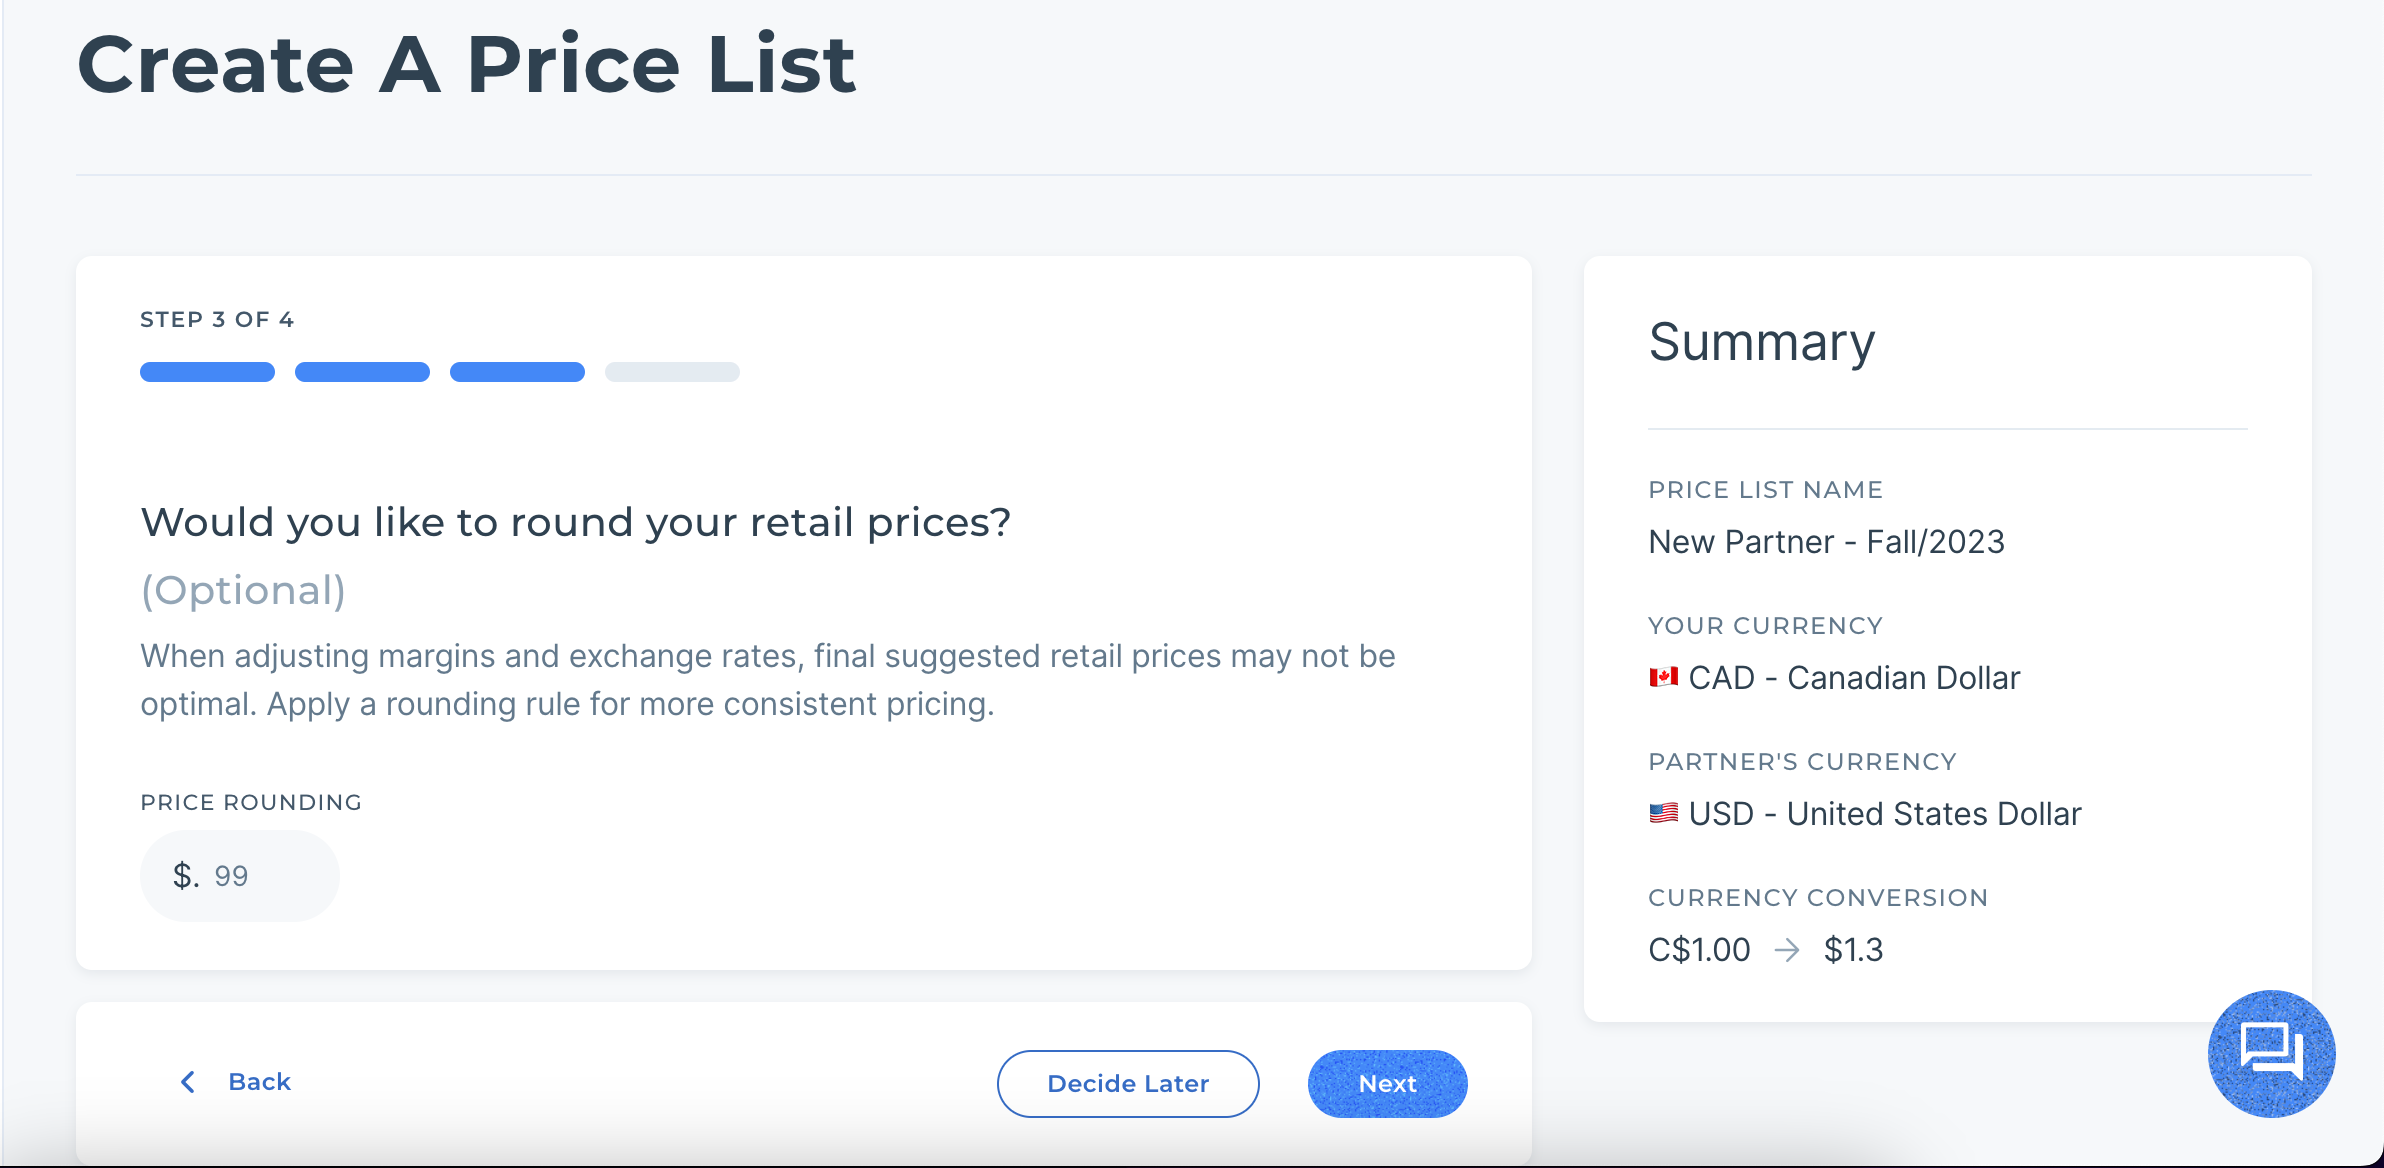This screenshot has height=1168, width=2384.
Task: Click the second progress step bar
Action: coord(362,372)
